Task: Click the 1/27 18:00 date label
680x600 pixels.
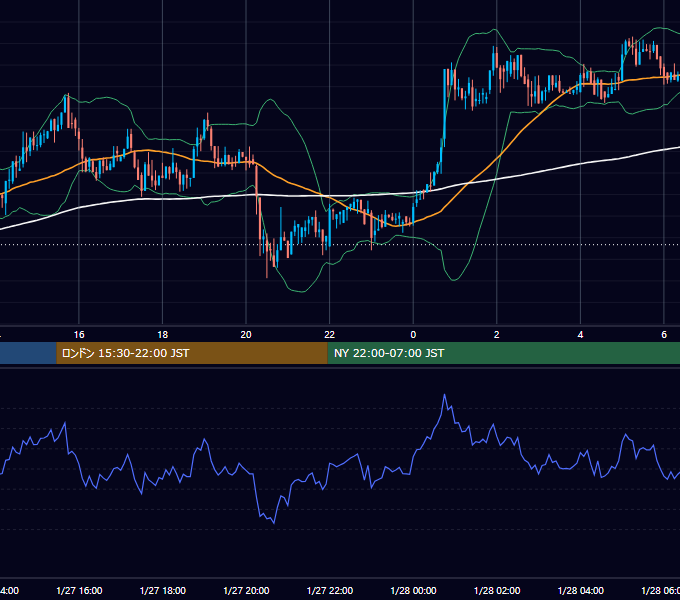Action: click(163, 590)
